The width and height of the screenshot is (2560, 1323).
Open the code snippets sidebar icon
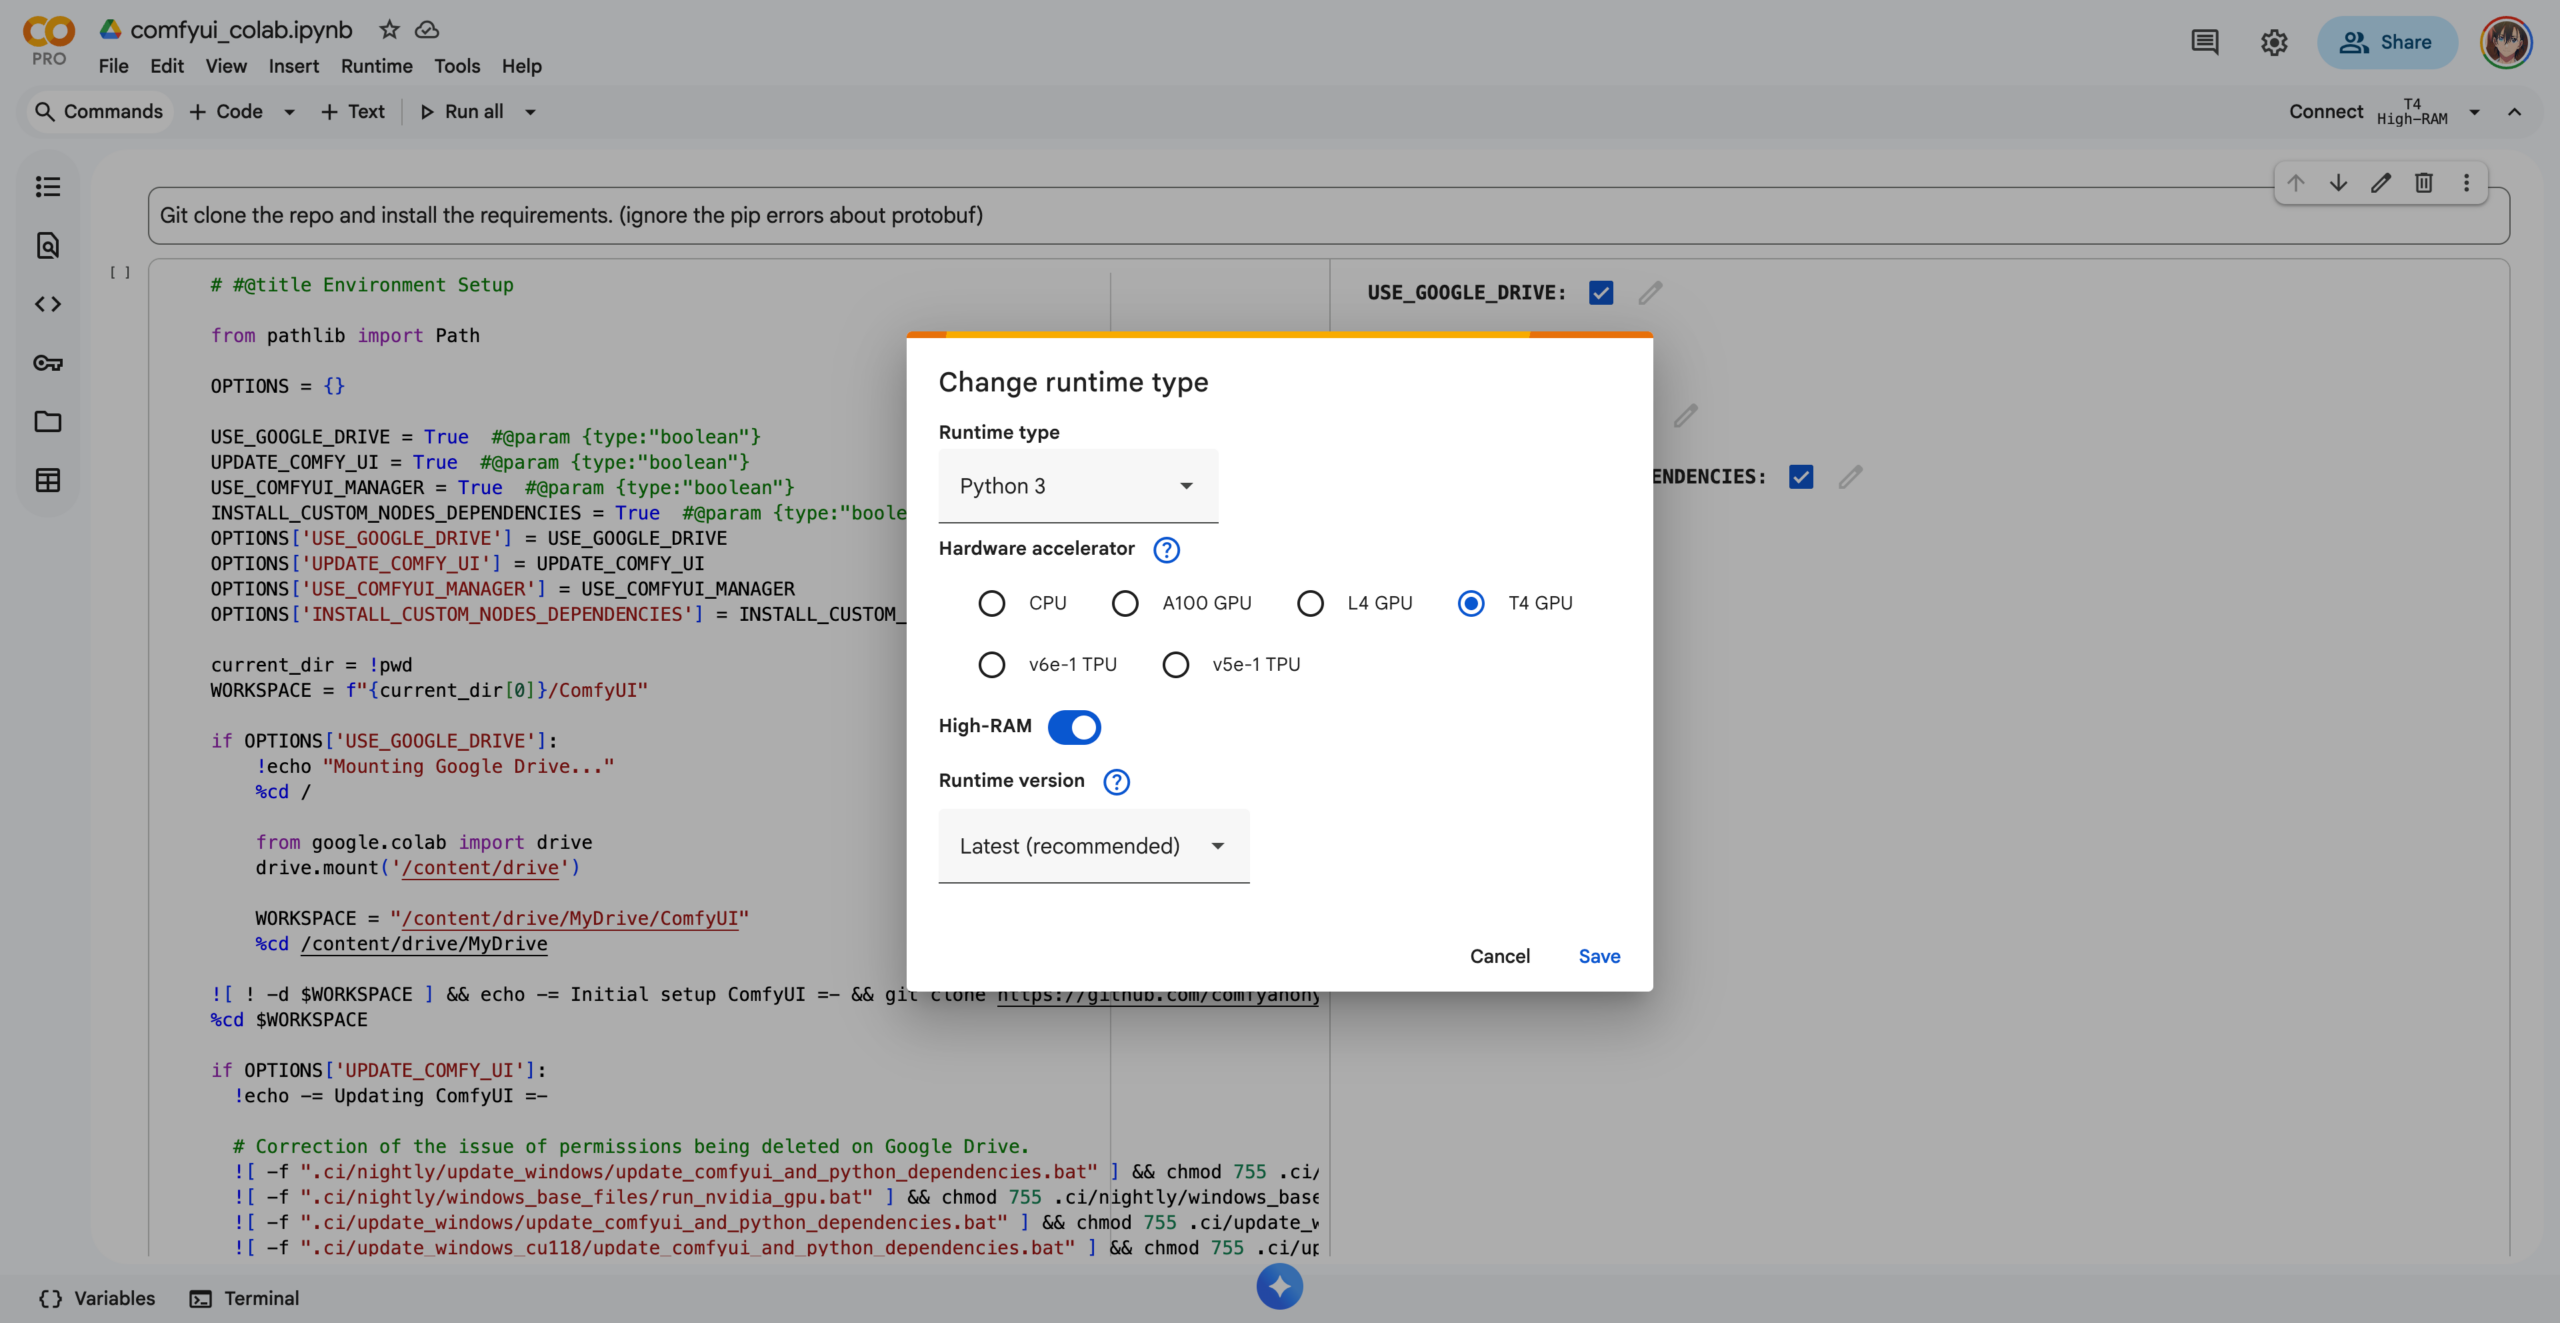pyautogui.click(x=47, y=304)
